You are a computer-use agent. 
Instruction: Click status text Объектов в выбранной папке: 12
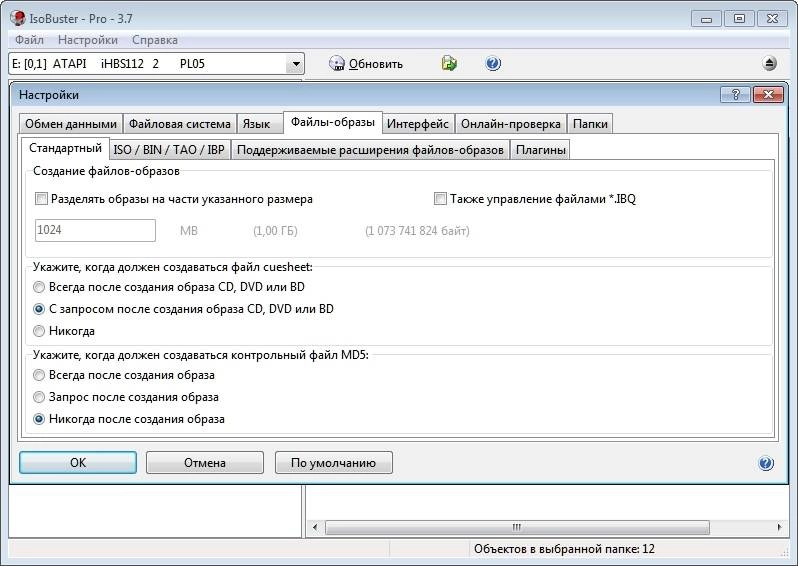564,549
